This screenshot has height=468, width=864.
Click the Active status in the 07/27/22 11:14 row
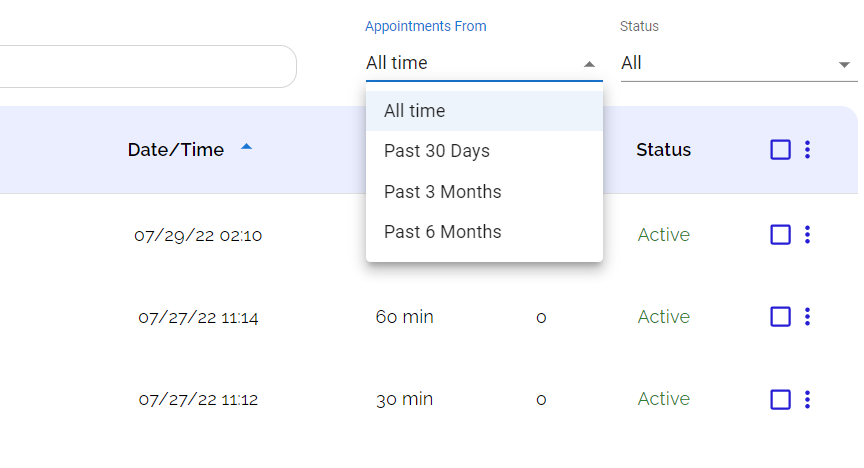[x=663, y=317]
